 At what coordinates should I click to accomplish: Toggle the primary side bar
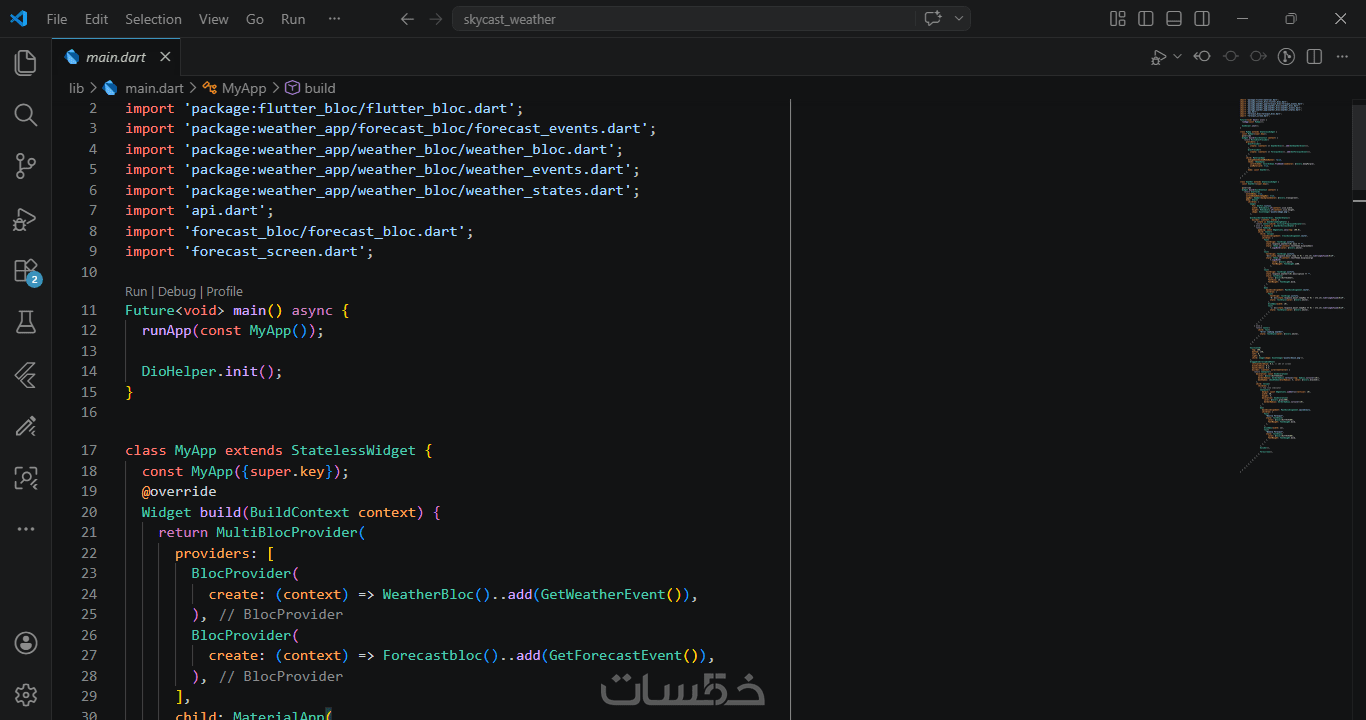(x=1146, y=19)
